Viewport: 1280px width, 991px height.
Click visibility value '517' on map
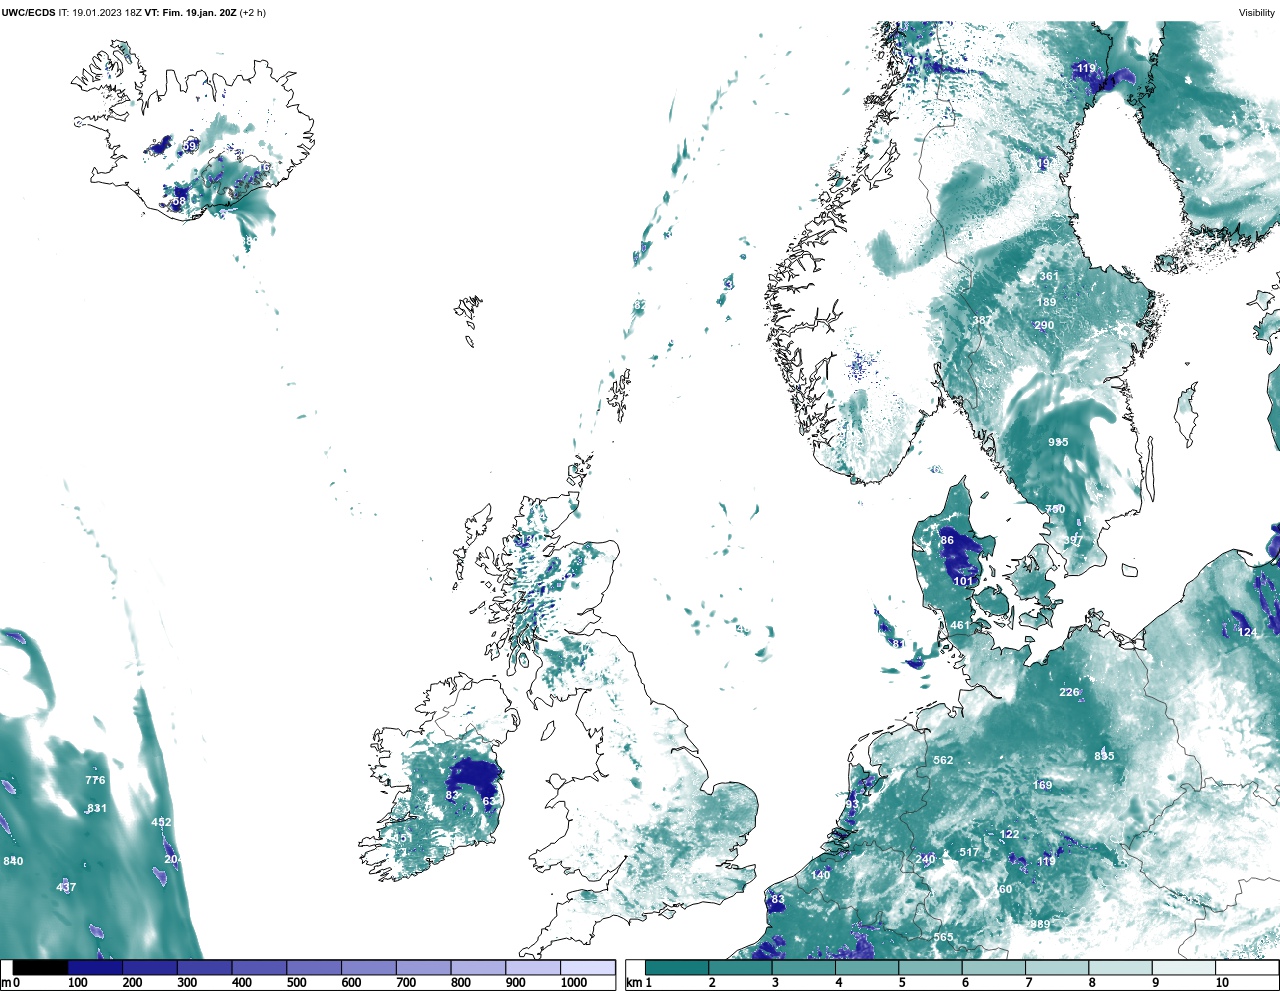[969, 852]
